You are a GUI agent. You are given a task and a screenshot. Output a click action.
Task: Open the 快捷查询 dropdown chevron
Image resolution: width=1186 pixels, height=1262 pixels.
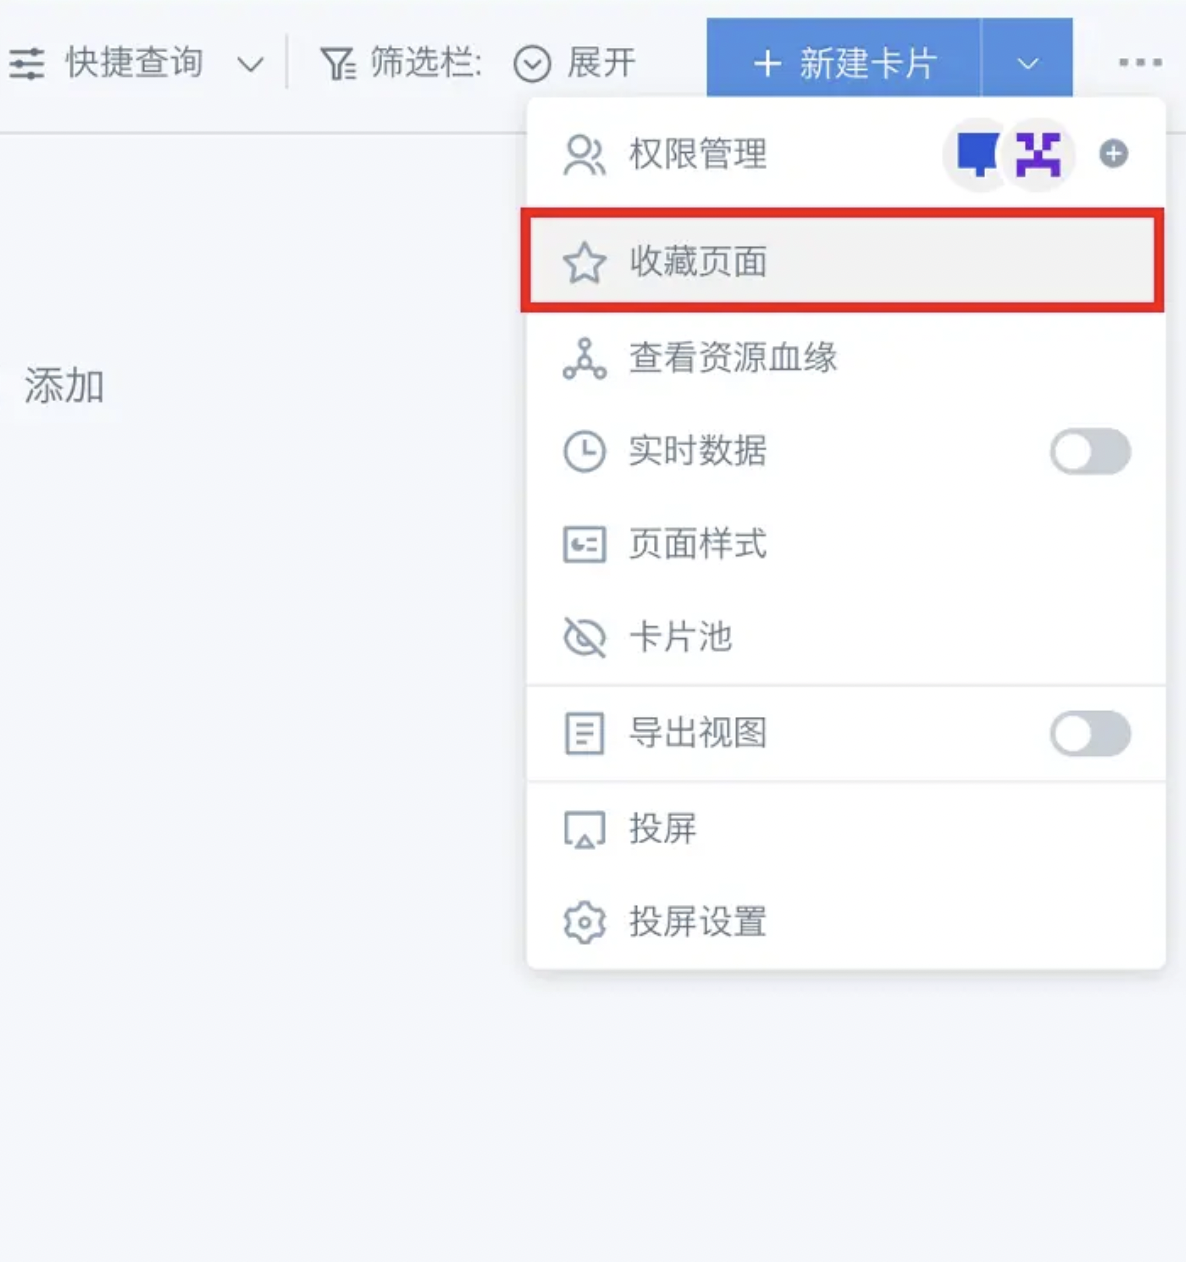[x=249, y=65]
